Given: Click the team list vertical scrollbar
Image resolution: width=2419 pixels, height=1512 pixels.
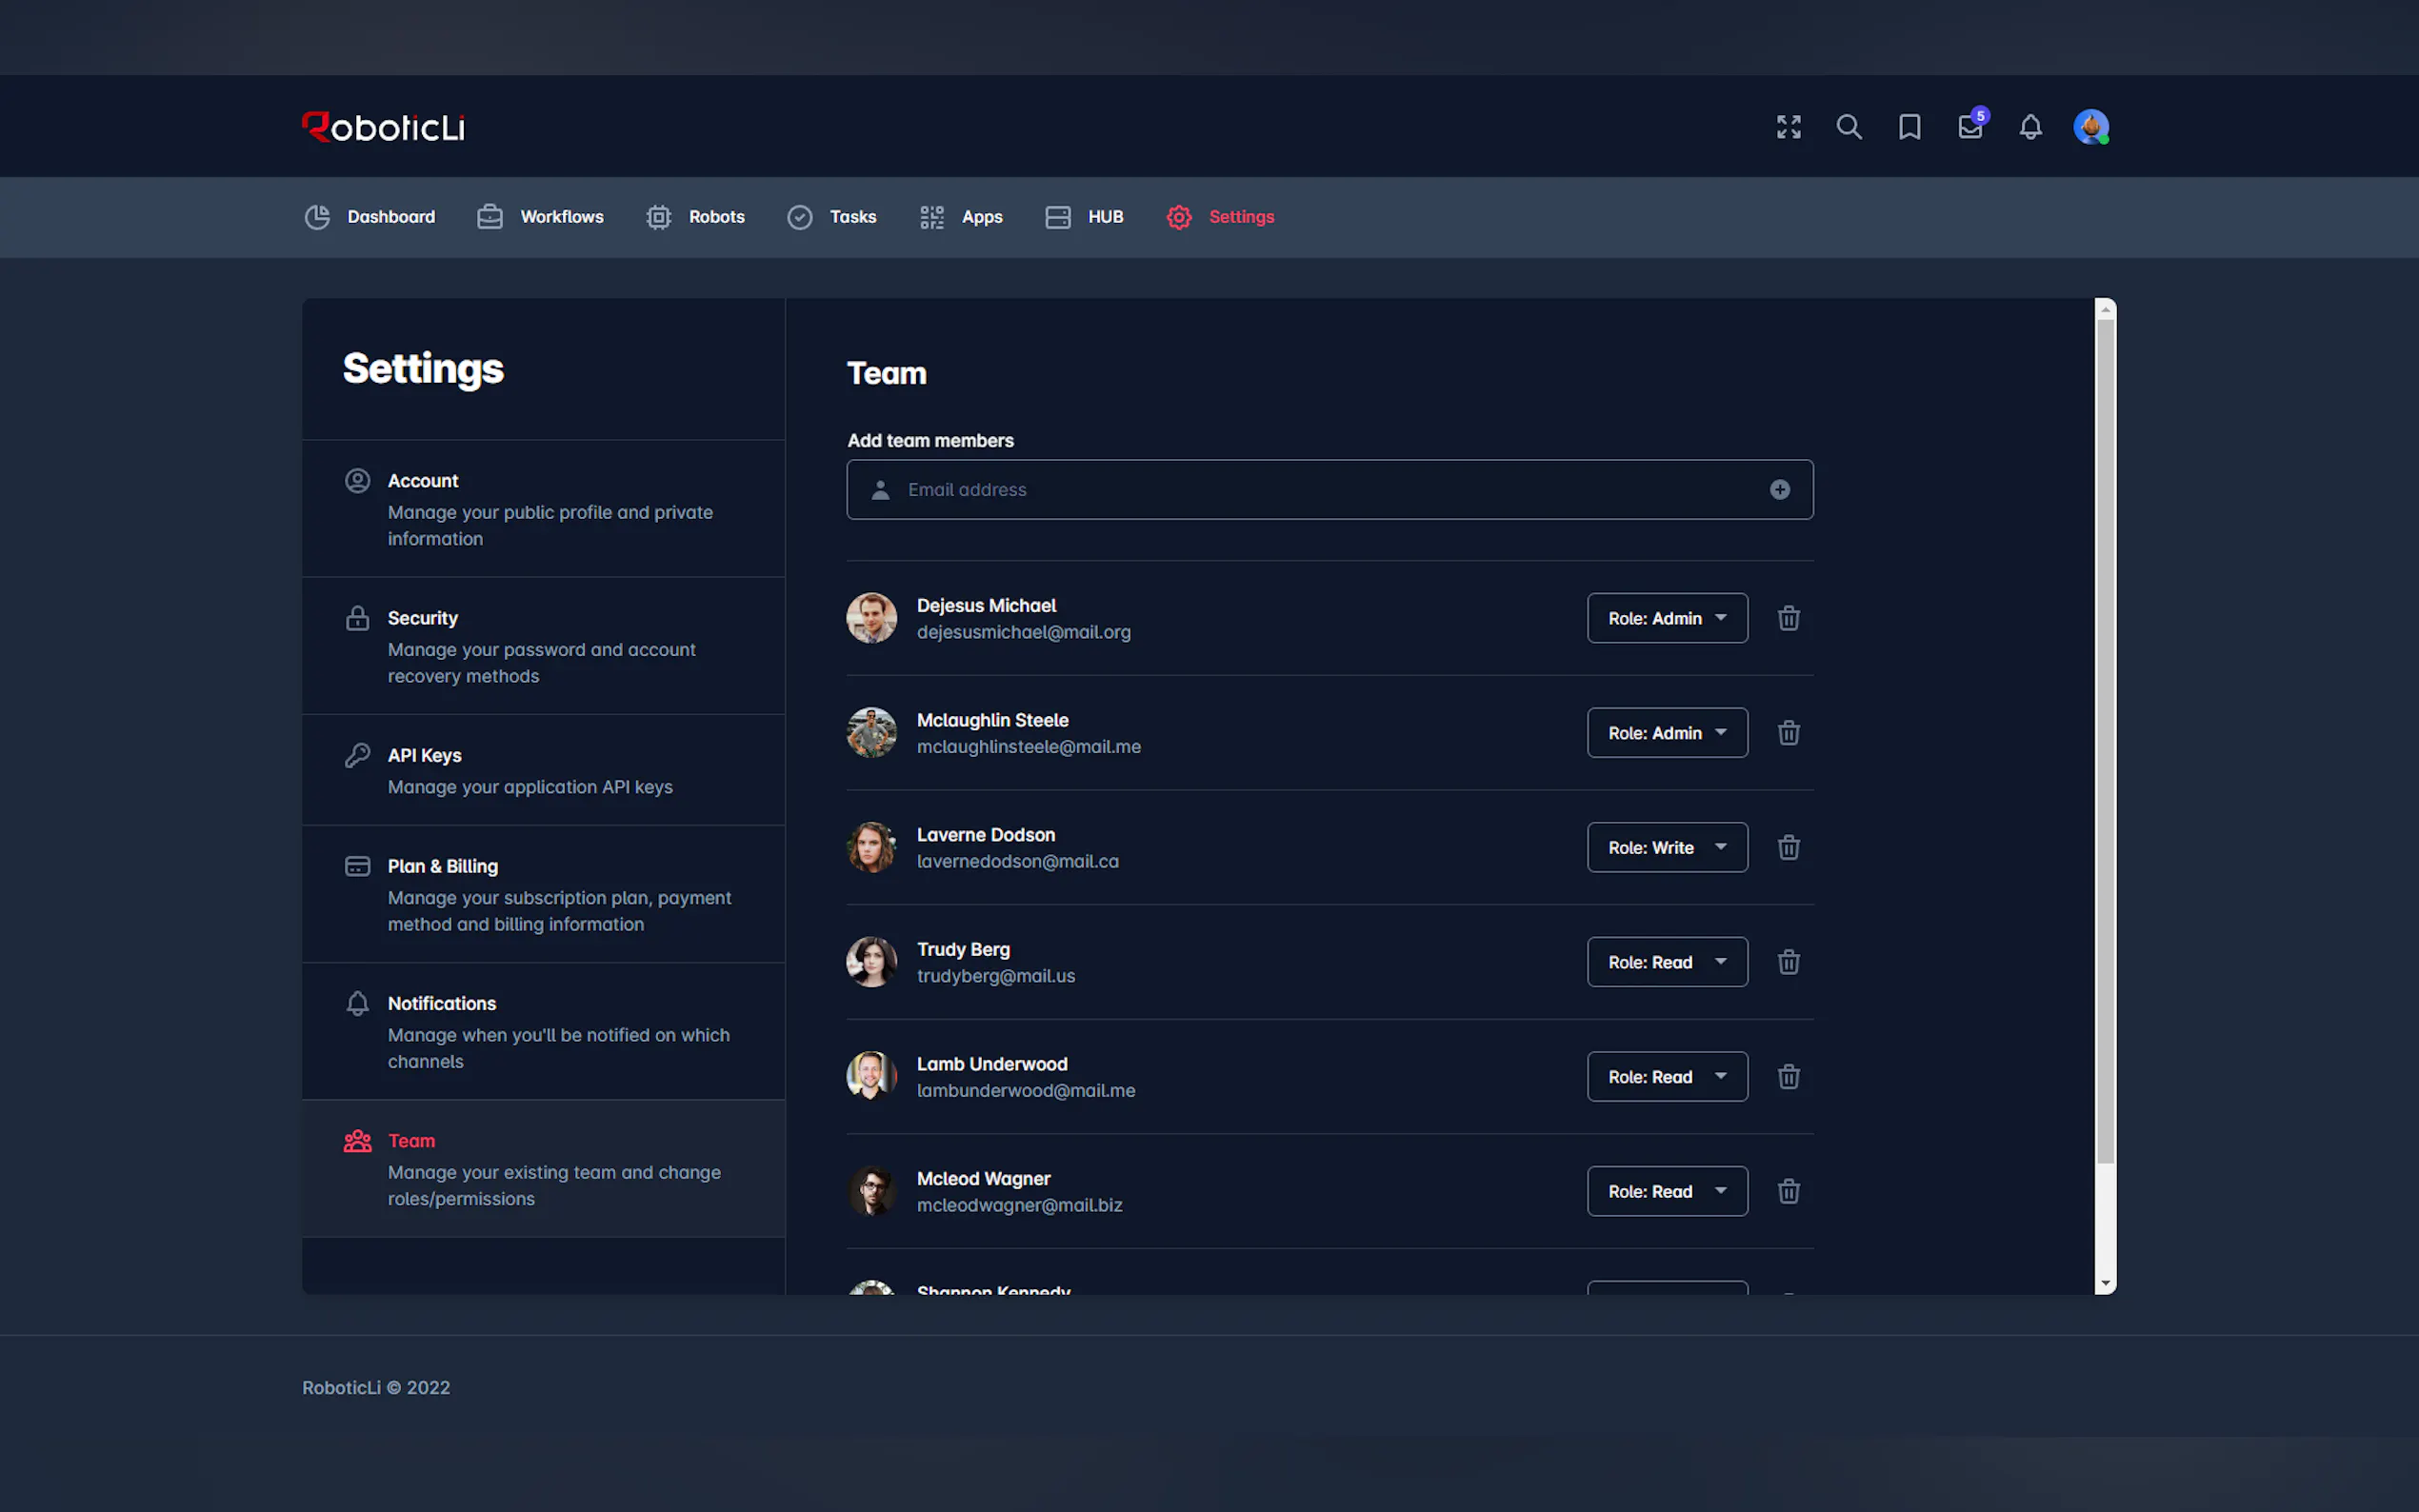Looking at the screenshot, I should pyautogui.click(x=2105, y=740).
